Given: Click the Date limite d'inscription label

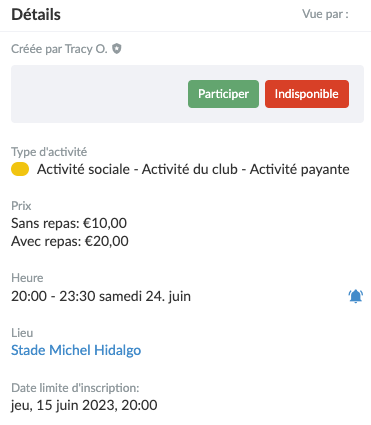Looking at the screenshot, I should [x=75, y=388].
